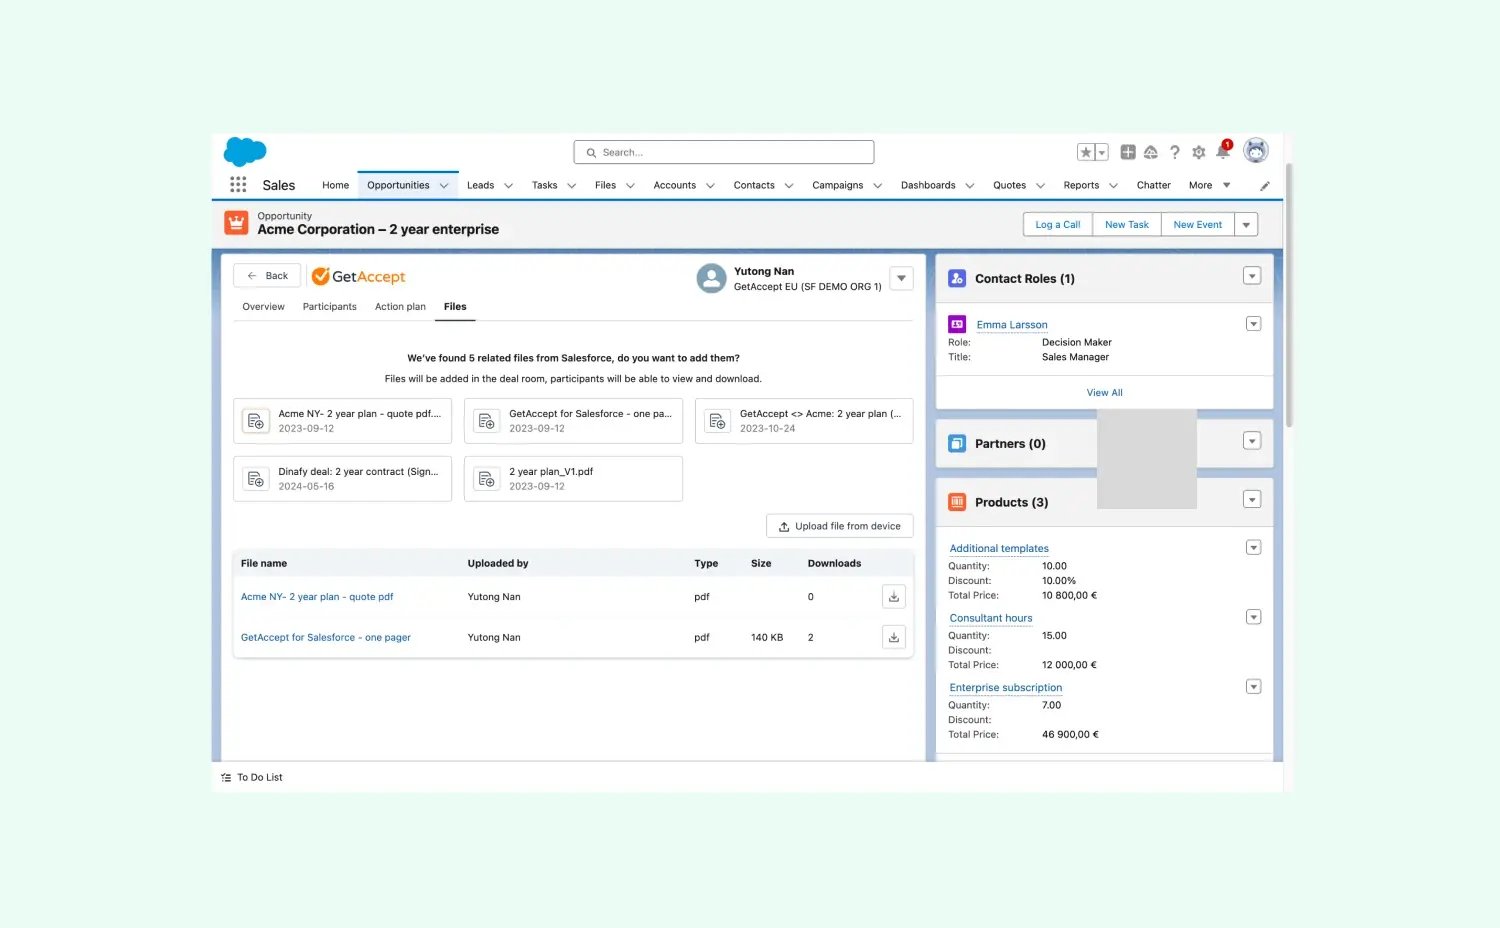Expand the Opportunities tab dropdown arrow
Screen dimensions: 1500x928
tap(443, 185)
